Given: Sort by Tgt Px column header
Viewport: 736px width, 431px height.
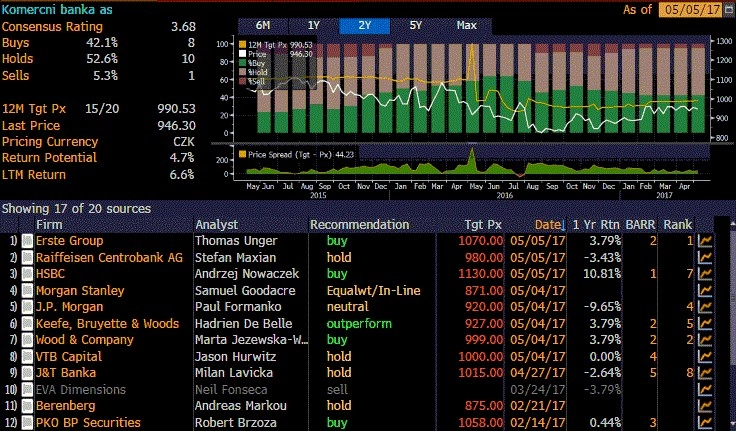Looking at the screenshot, I should click(x=483, y=225).
